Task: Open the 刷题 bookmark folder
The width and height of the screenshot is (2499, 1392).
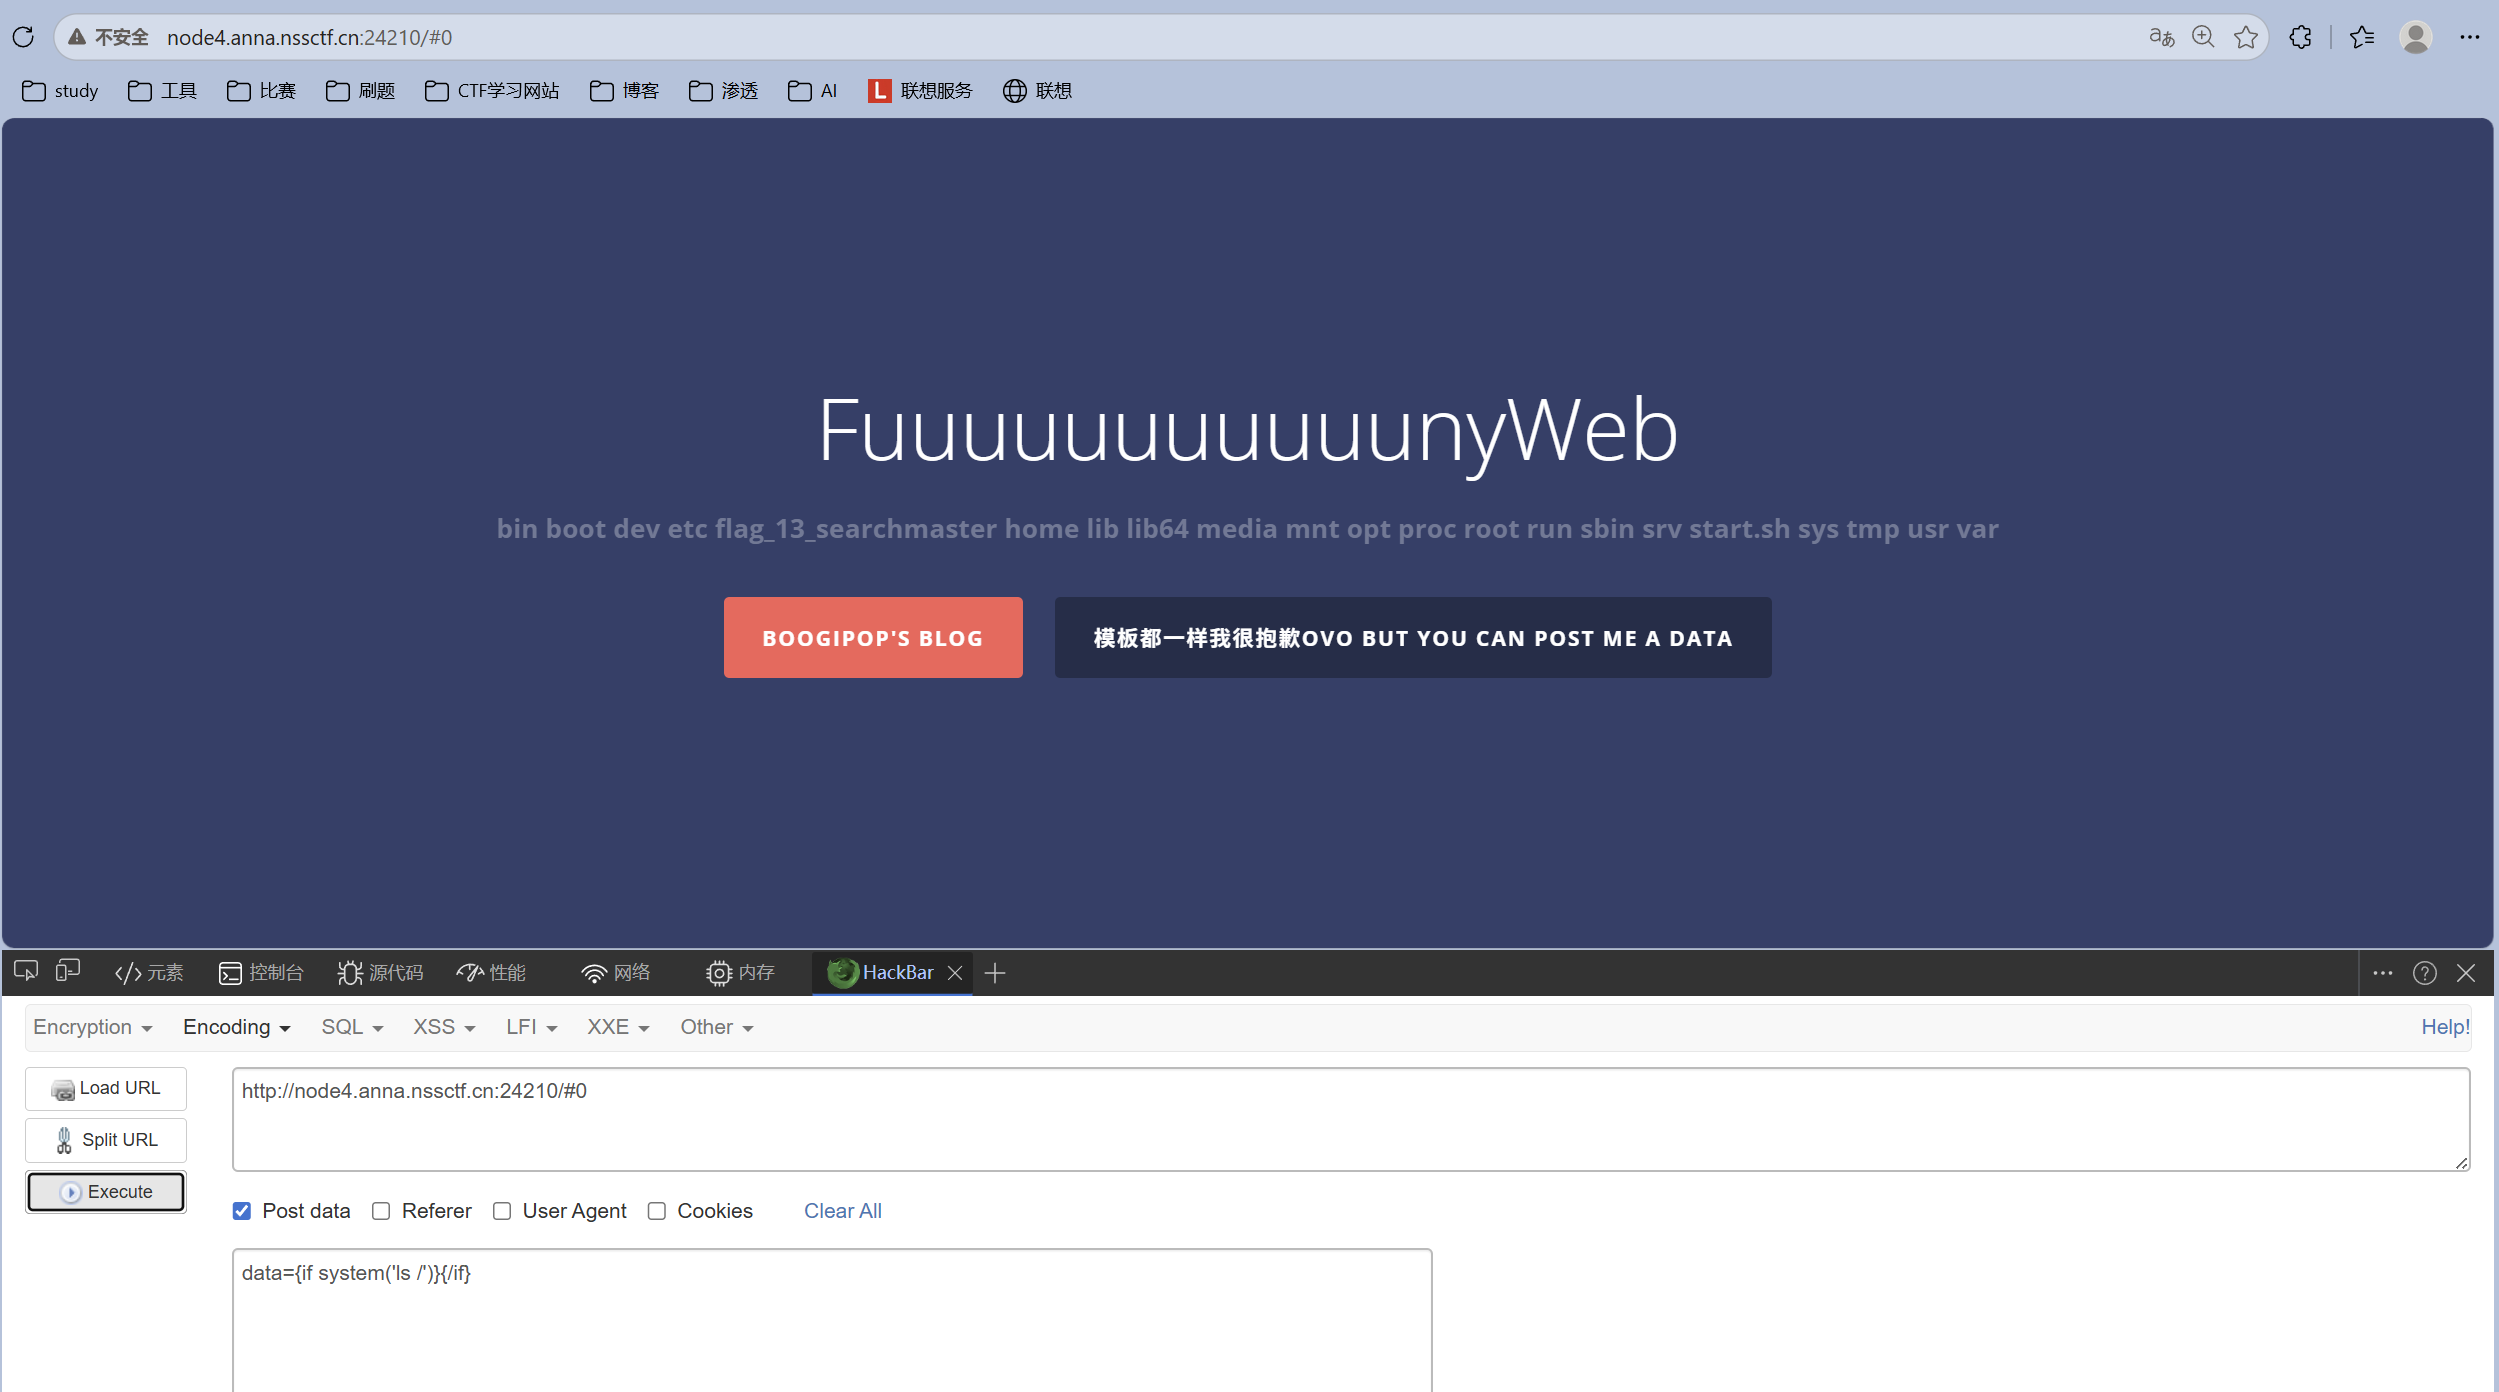Action: [360, 91]
